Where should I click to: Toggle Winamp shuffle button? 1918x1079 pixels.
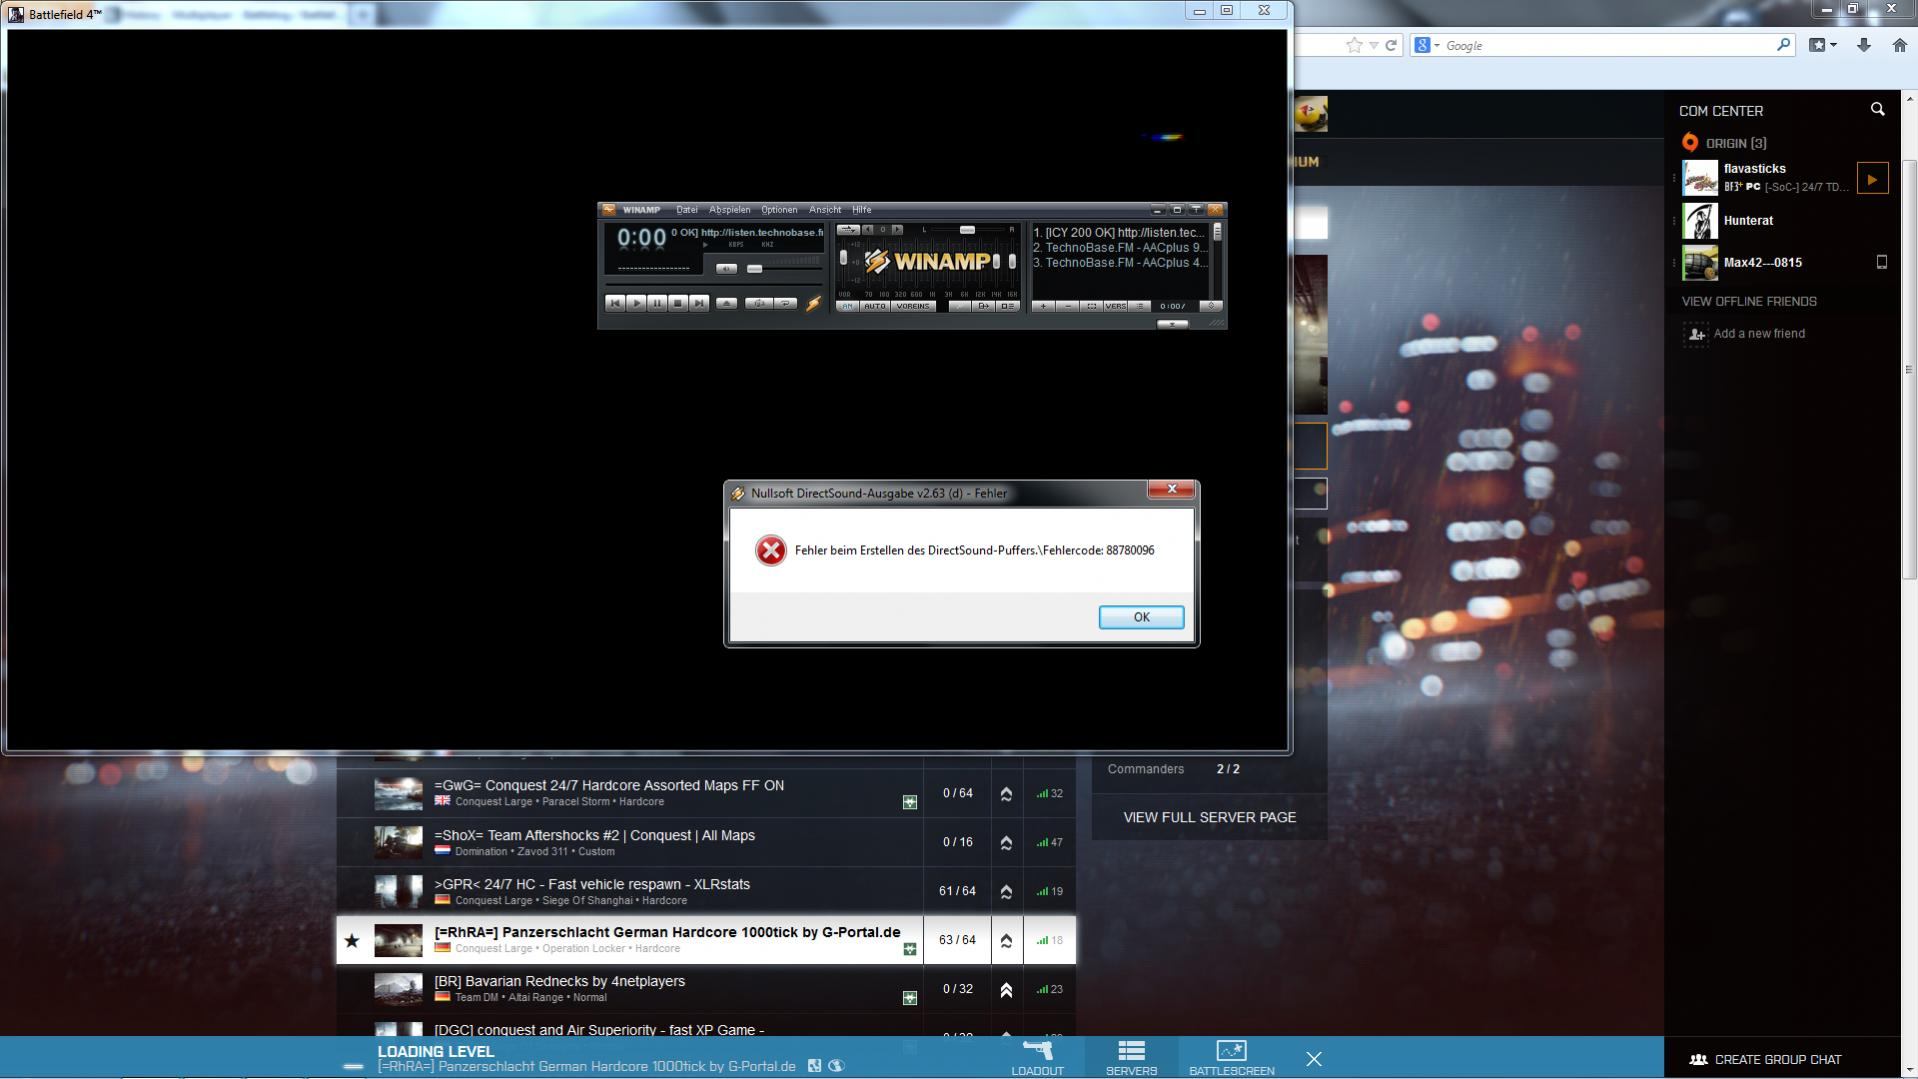[x=759, y=303]
